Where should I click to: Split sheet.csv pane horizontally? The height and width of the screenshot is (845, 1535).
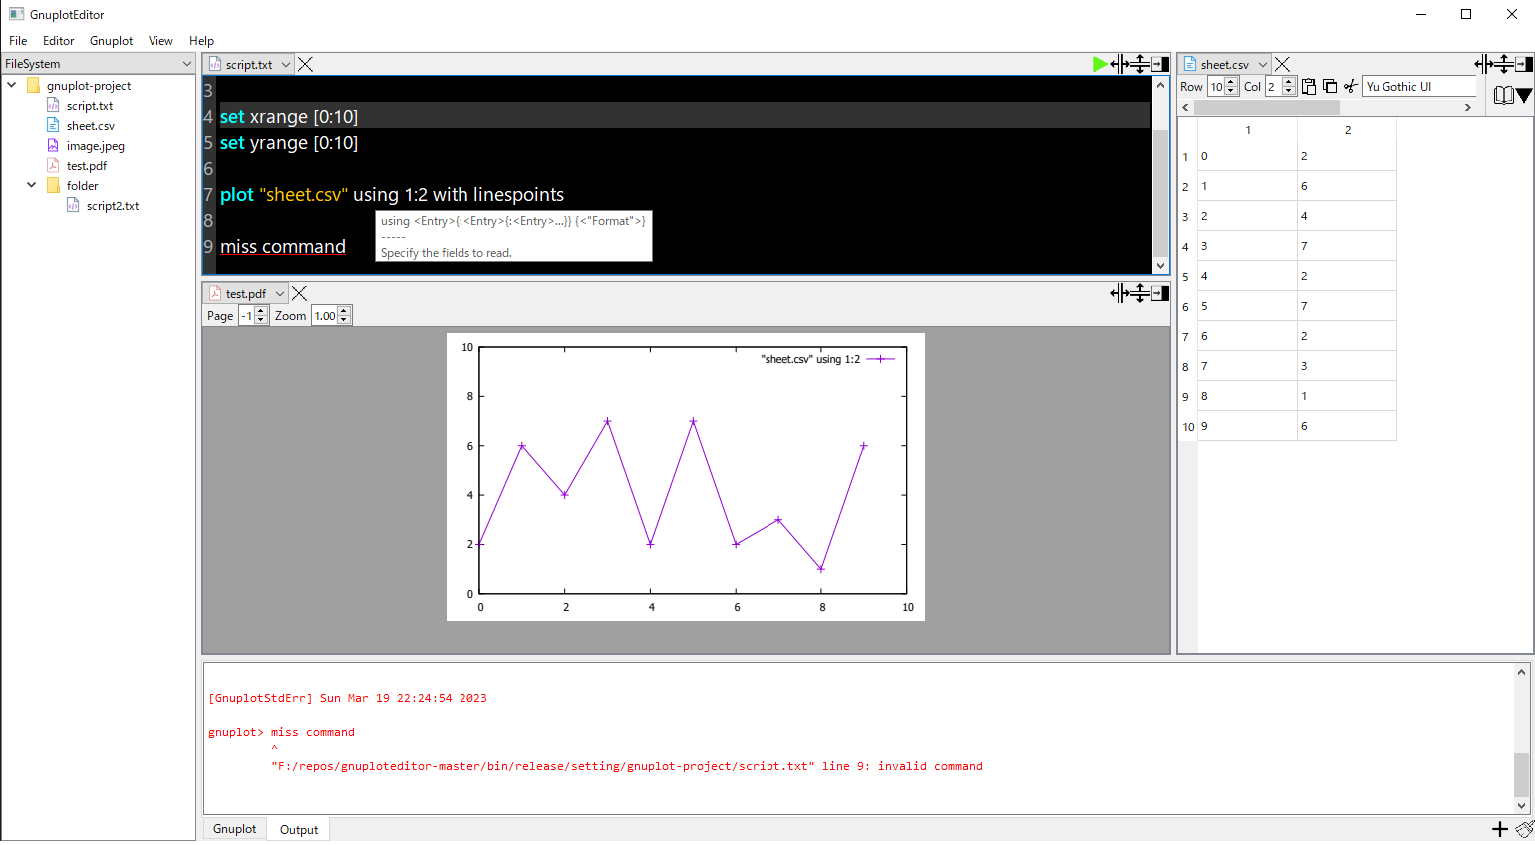(1484, 64)
